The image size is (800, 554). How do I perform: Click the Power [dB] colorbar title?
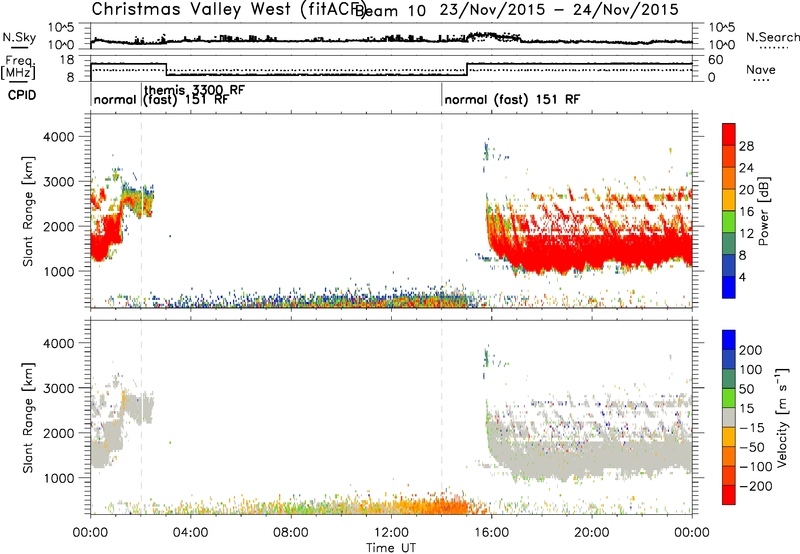[764, 211]
